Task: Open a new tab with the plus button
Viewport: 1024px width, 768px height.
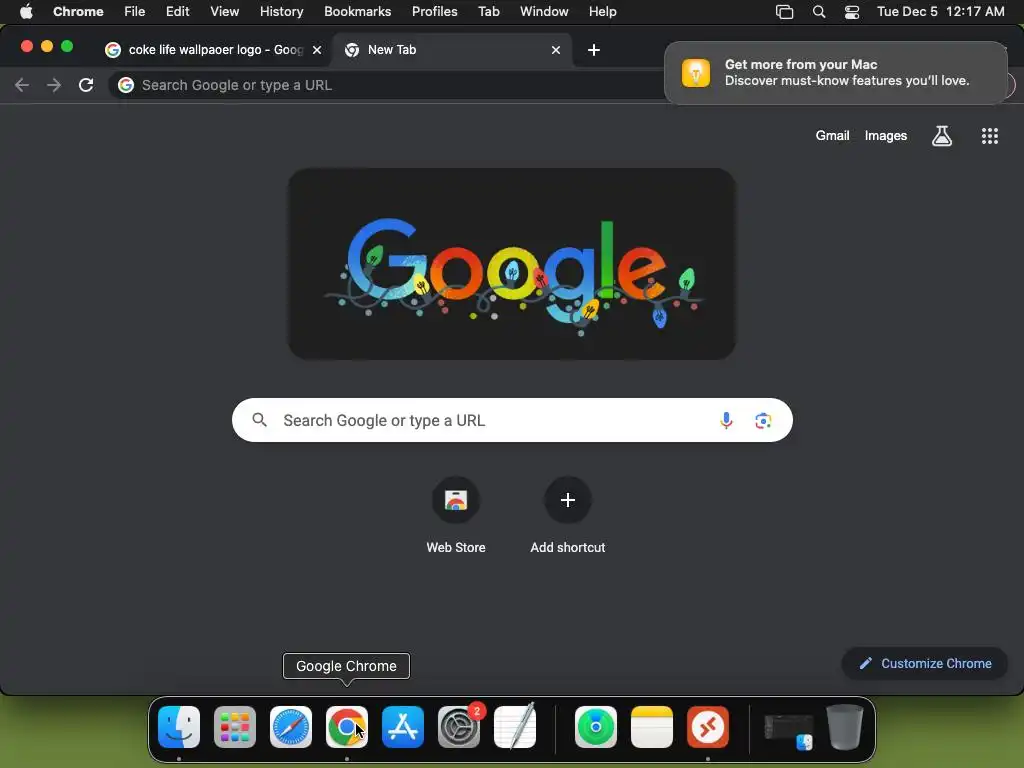Action: click(594, 50)
